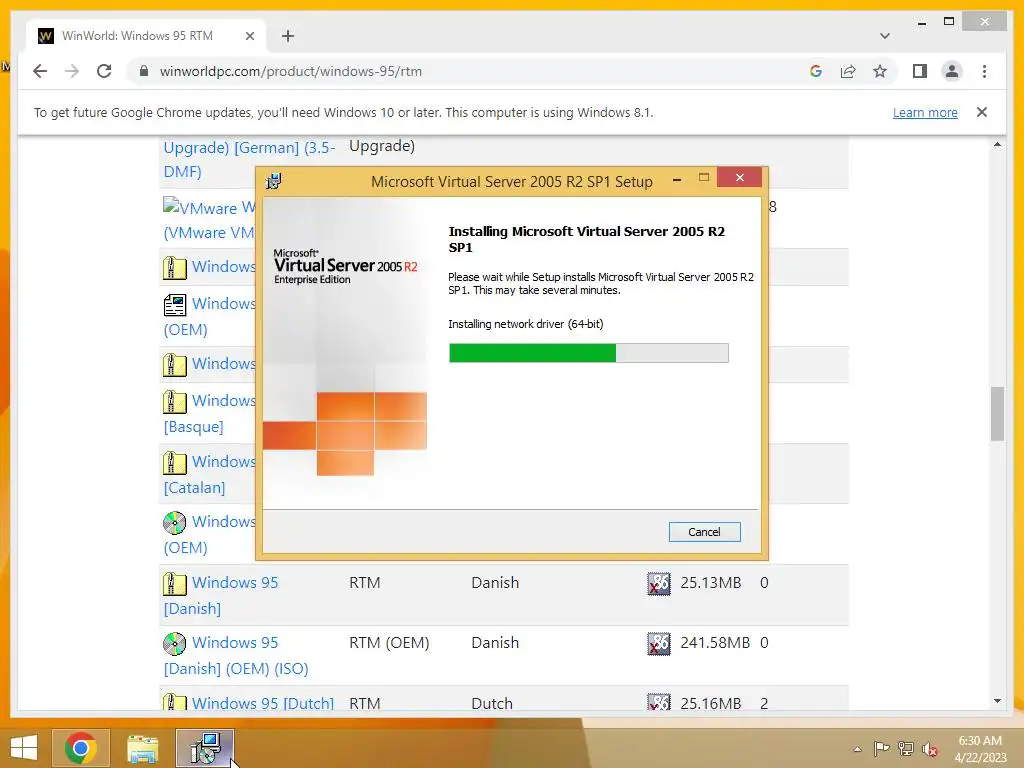Click the installer progress bar
1024x768 pixels.
pyautogui.click(x=588, y=353)
